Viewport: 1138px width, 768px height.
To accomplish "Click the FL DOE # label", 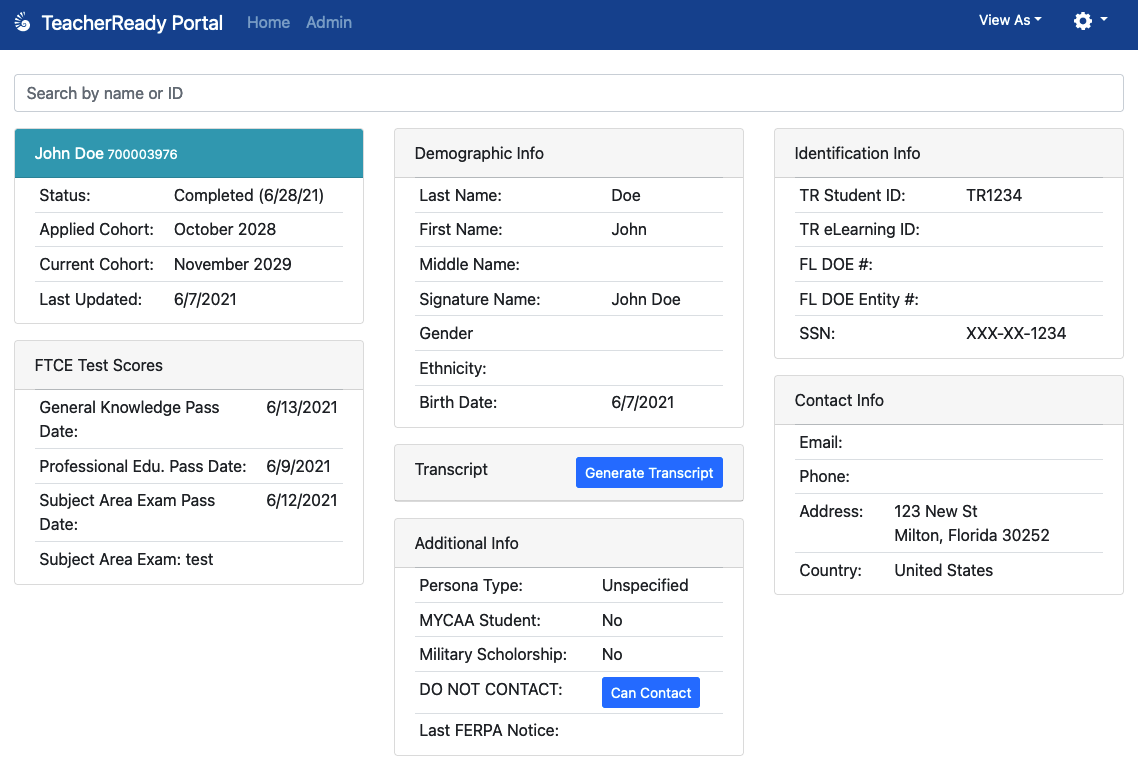I will tap(836, 264).
